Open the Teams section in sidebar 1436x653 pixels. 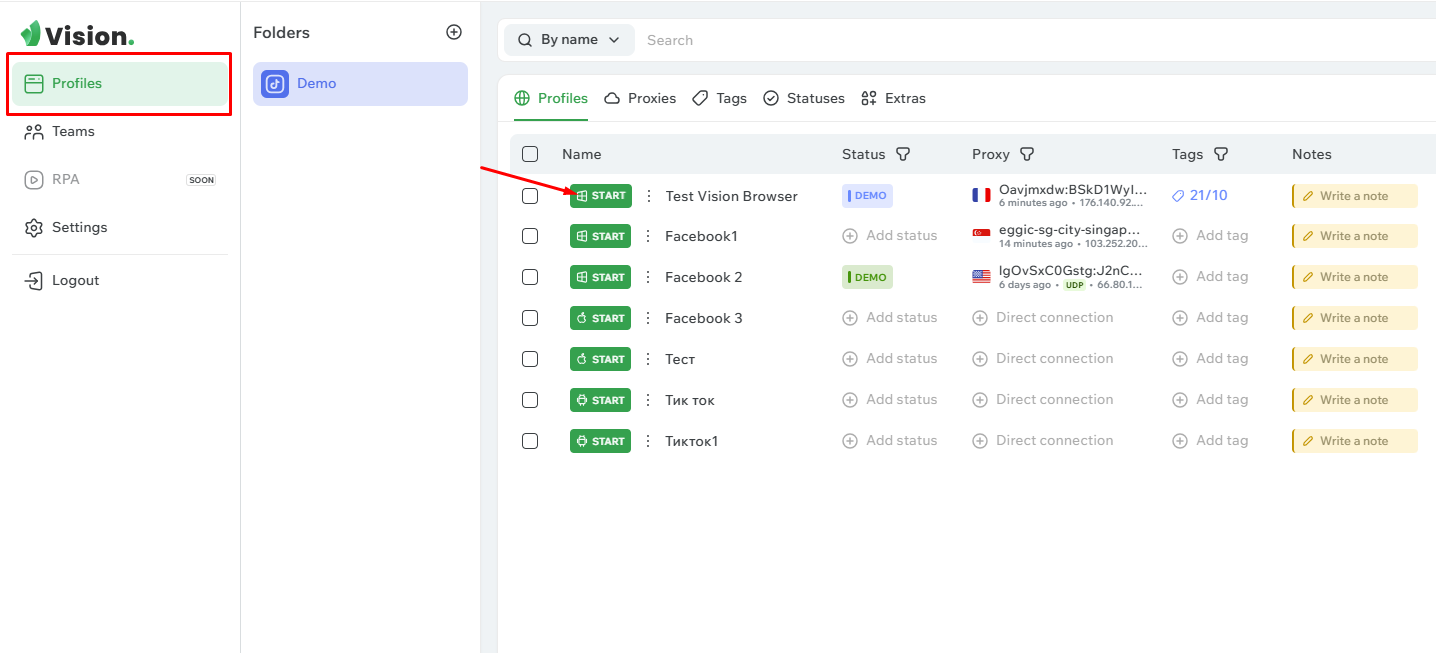point(120,132)
